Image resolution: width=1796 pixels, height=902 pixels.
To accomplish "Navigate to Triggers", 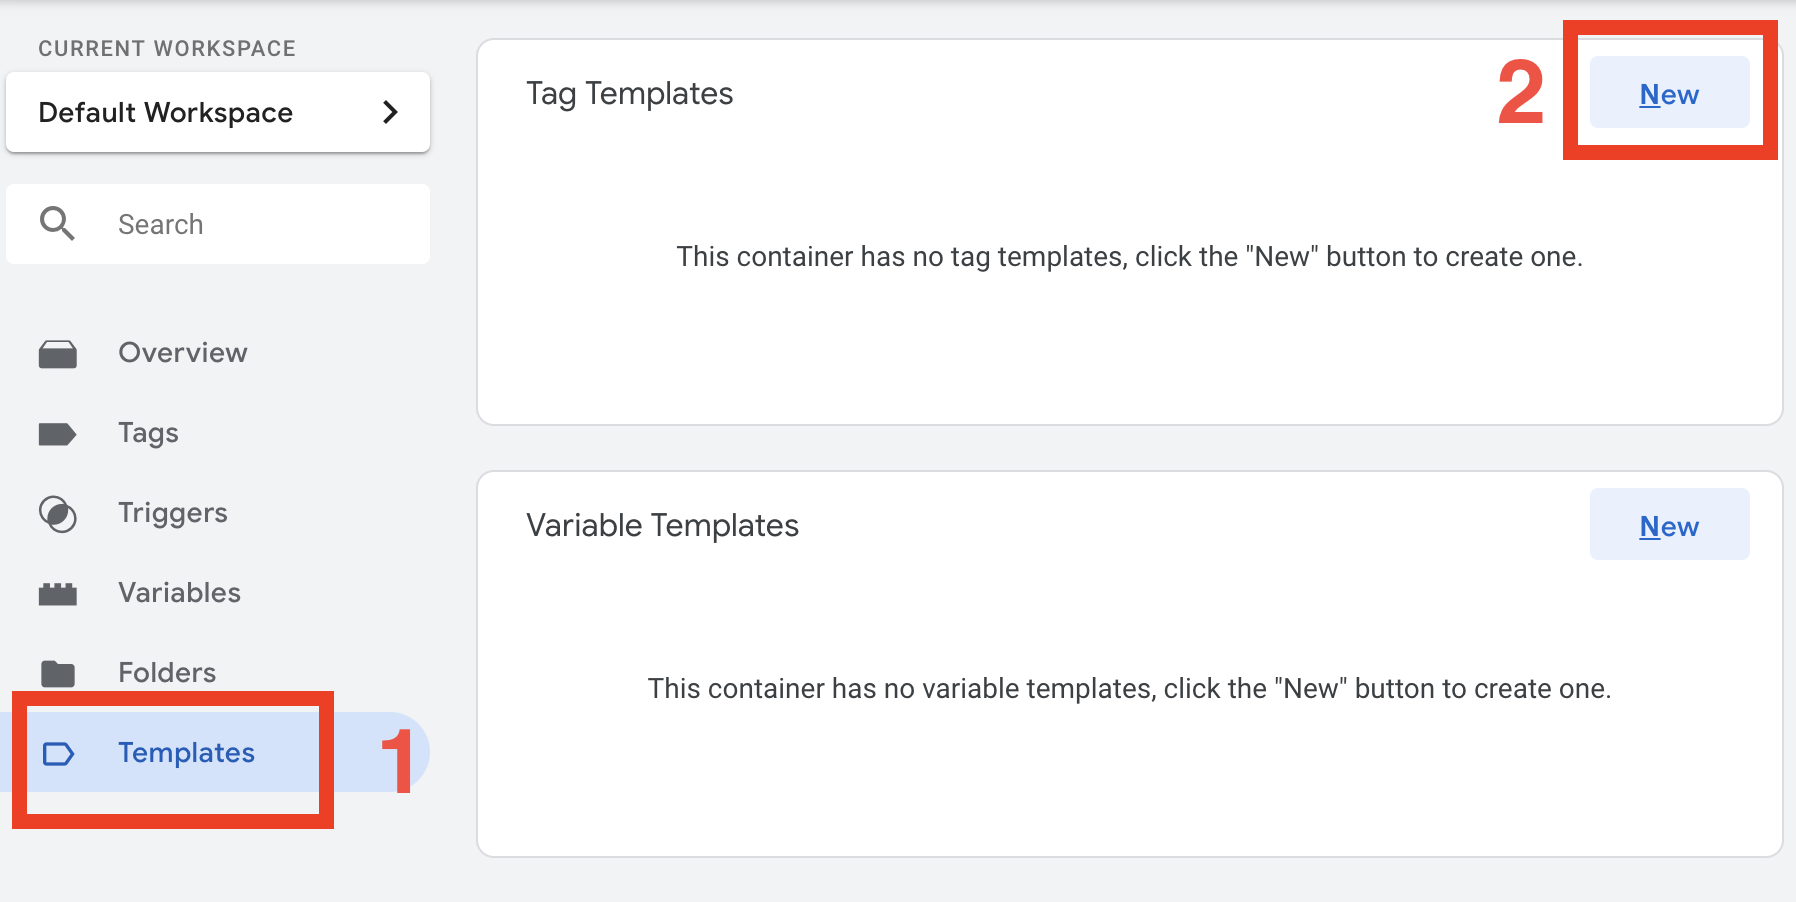I will (x=172, y=513).
